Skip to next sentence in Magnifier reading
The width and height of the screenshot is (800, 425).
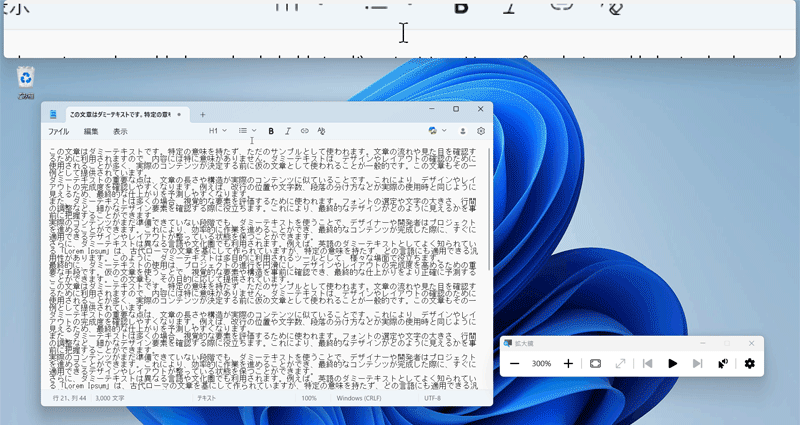(x=697, y=363)
